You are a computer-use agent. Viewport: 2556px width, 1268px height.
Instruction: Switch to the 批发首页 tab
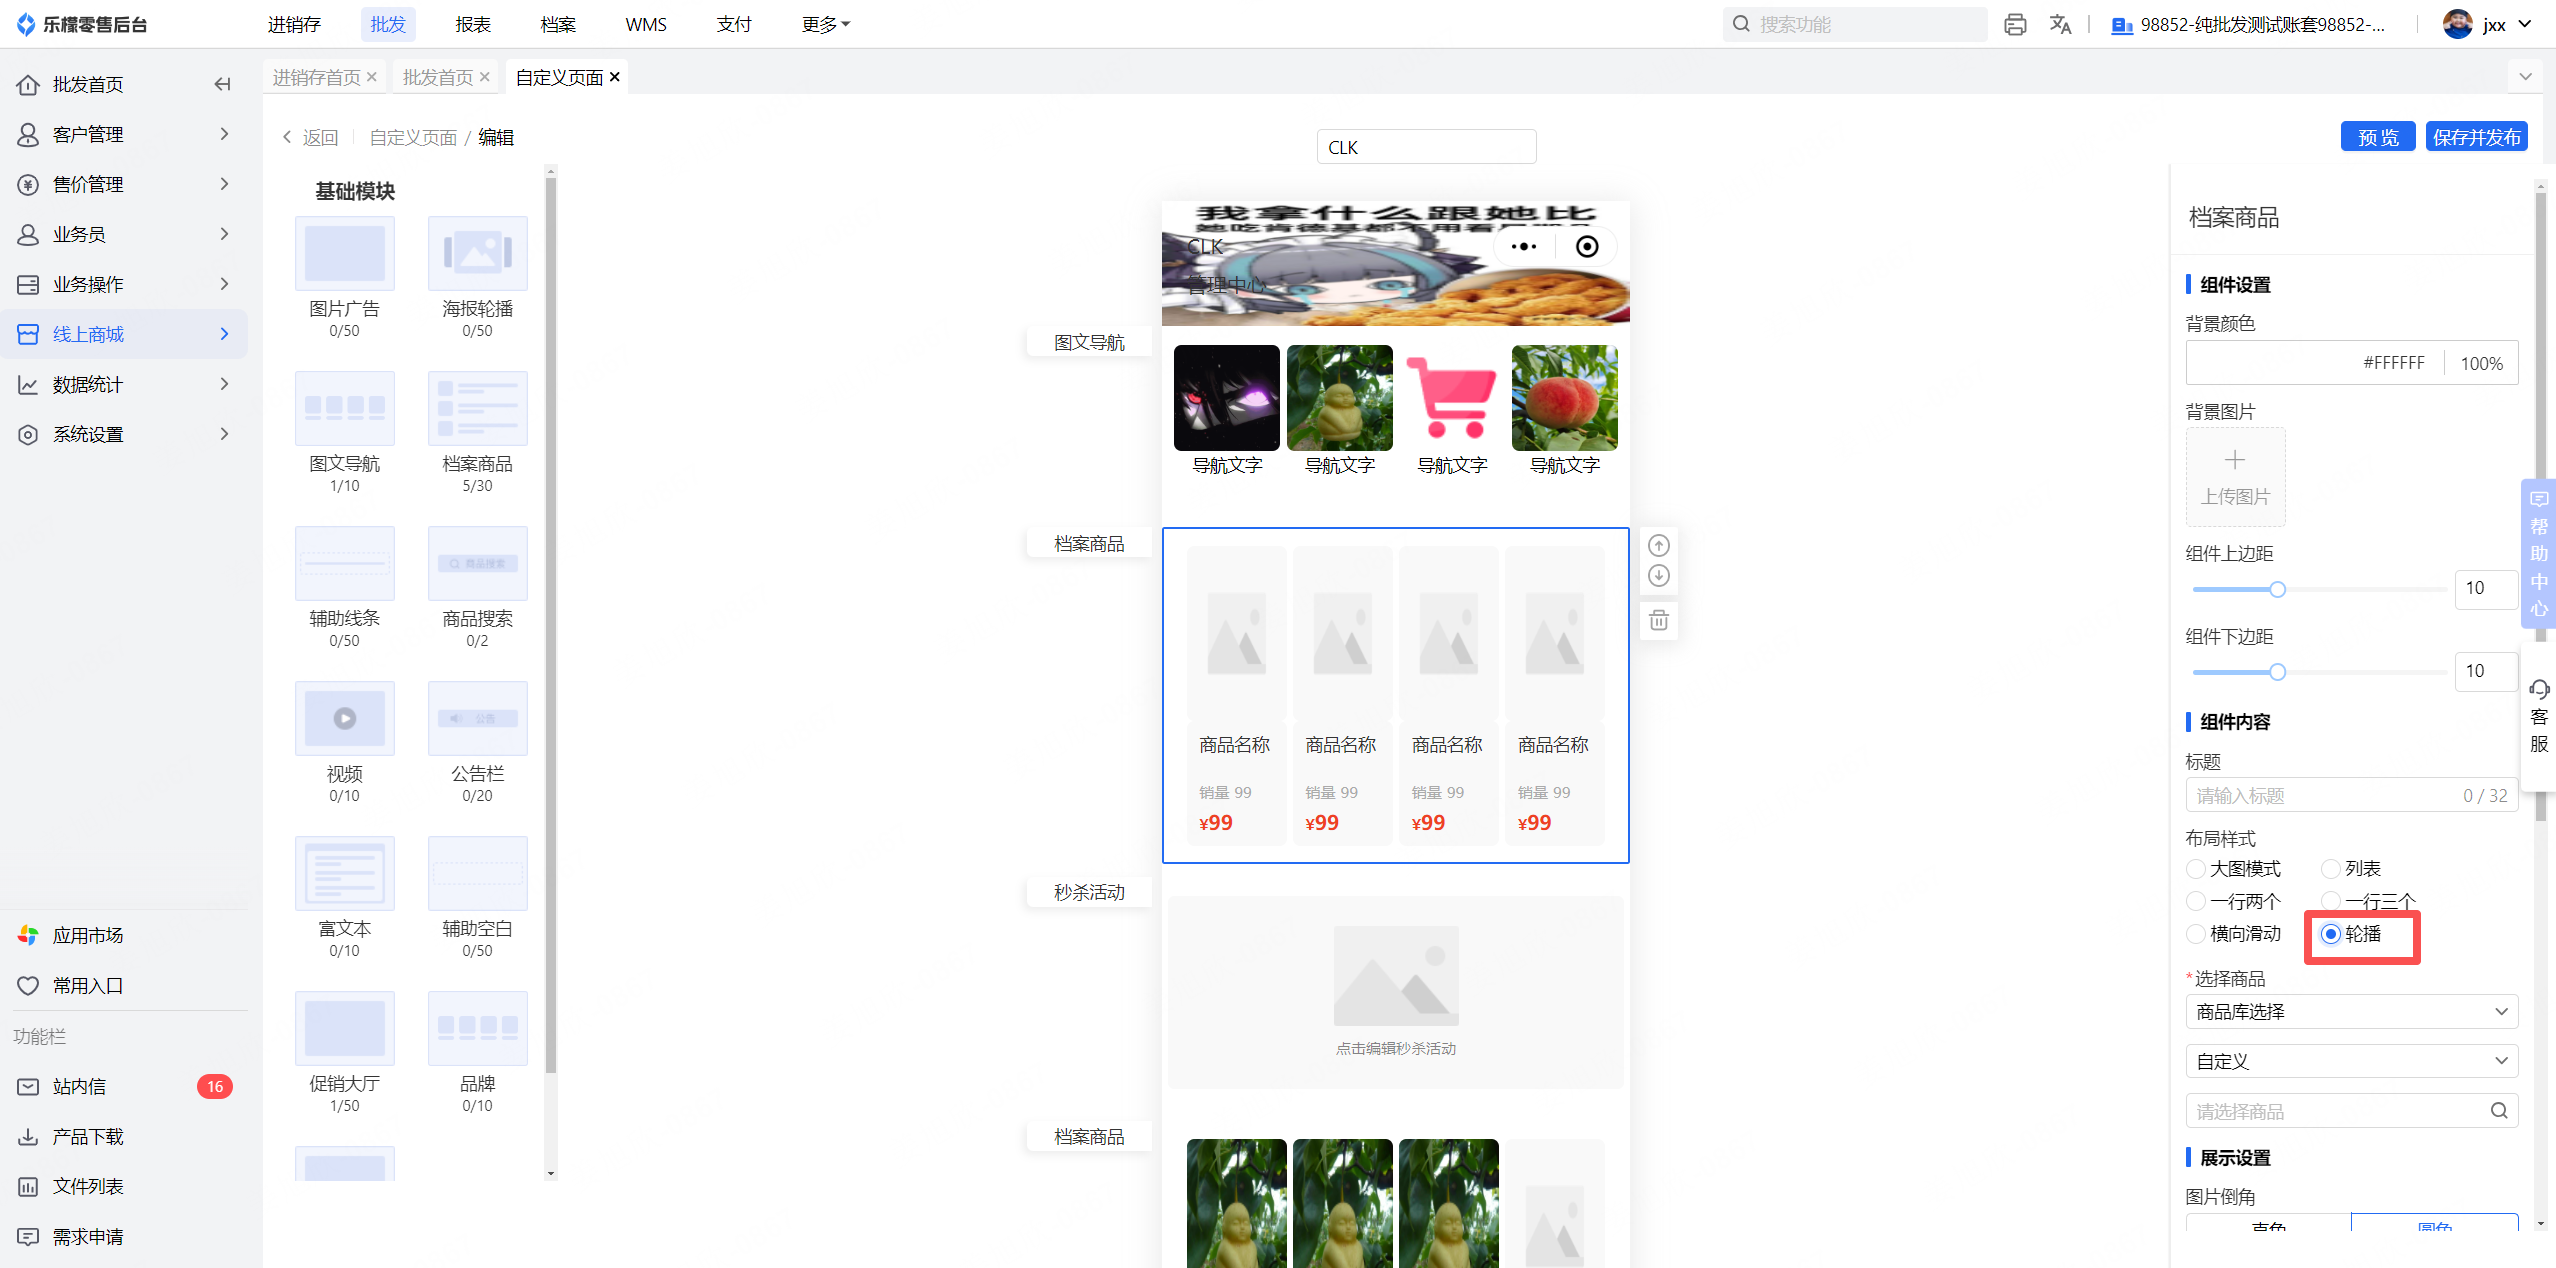click(x=438, y=77)
